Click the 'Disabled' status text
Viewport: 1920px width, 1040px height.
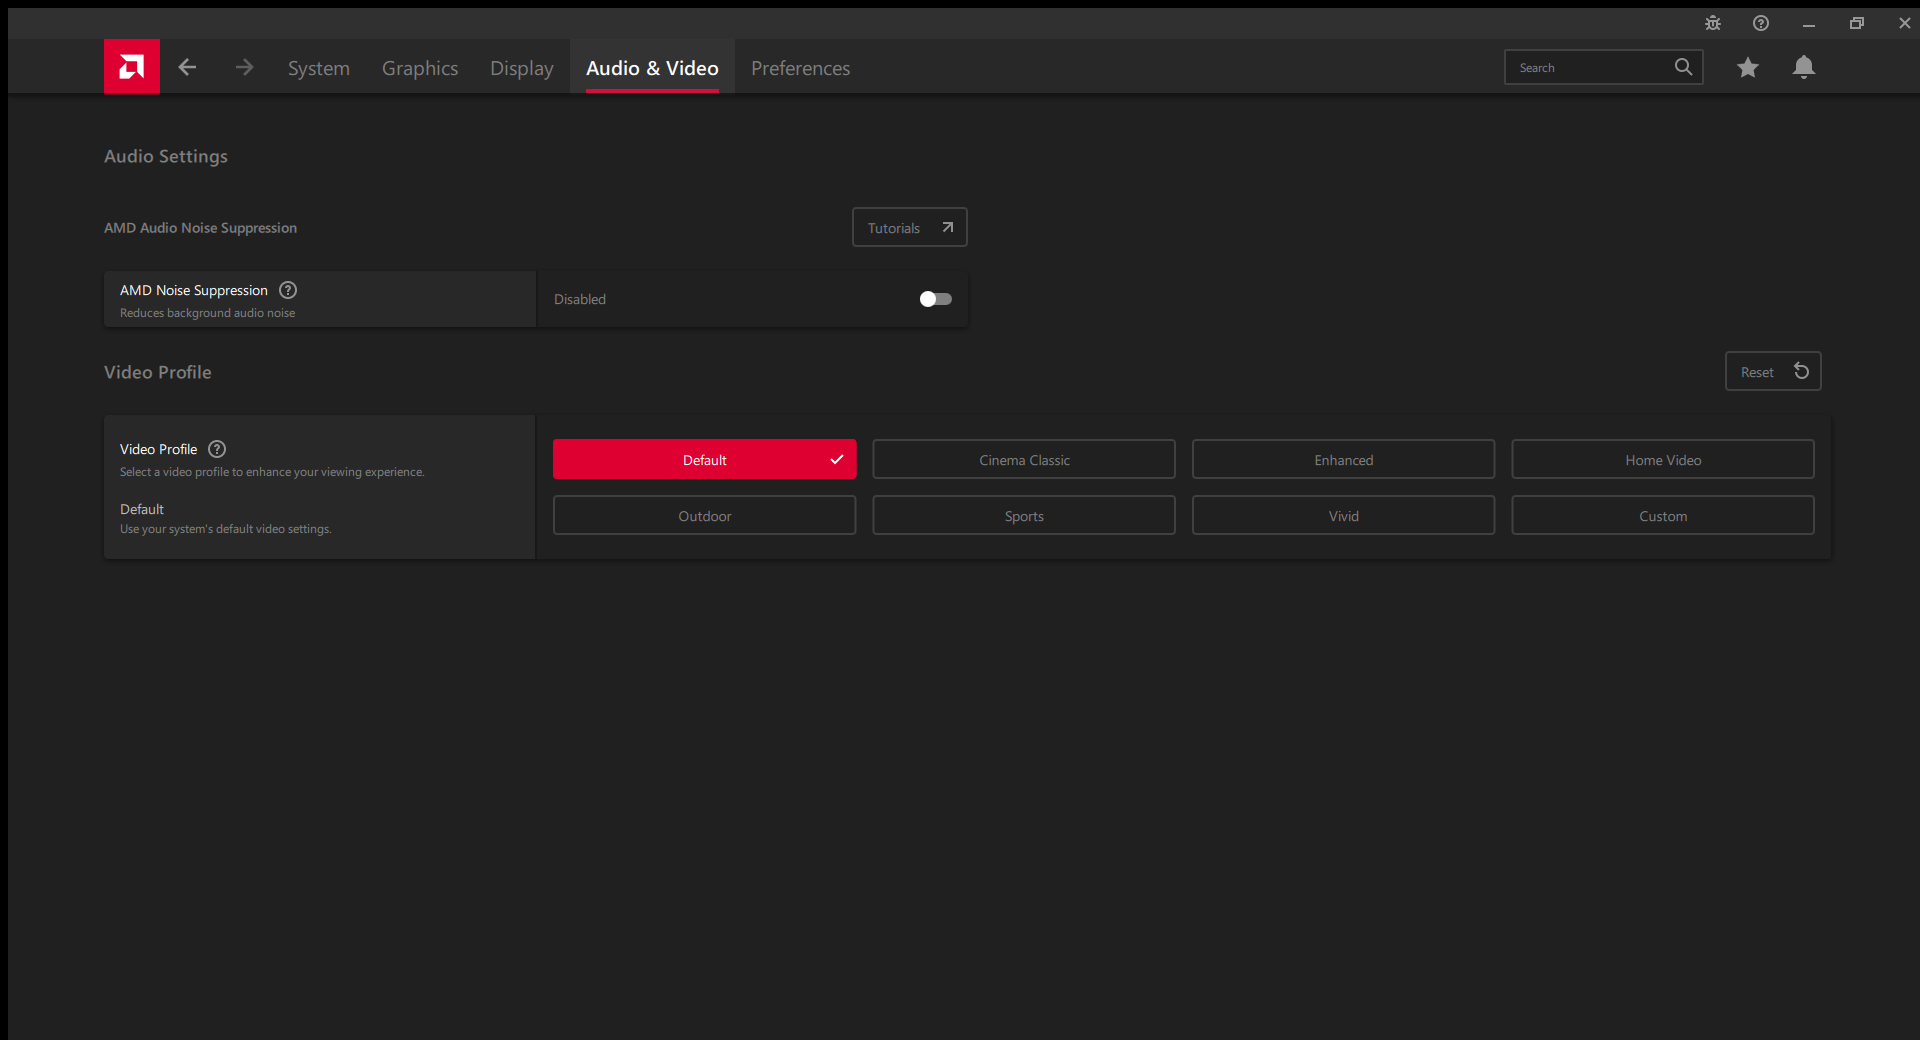coord(580,299)
